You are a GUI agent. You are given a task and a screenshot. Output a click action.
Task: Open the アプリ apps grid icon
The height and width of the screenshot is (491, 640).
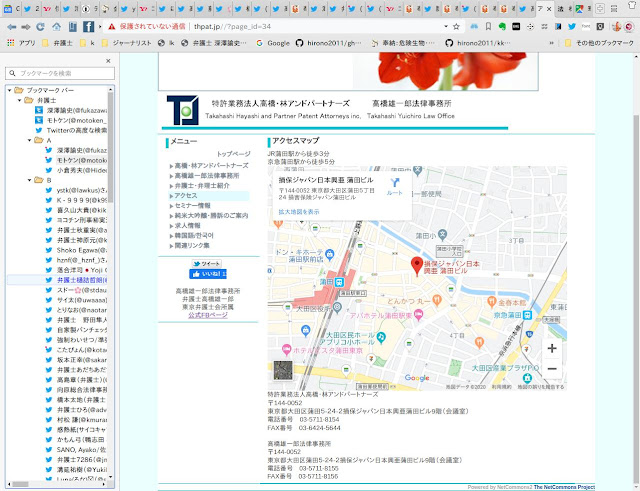pyautogui.click(x=11, y=42)
